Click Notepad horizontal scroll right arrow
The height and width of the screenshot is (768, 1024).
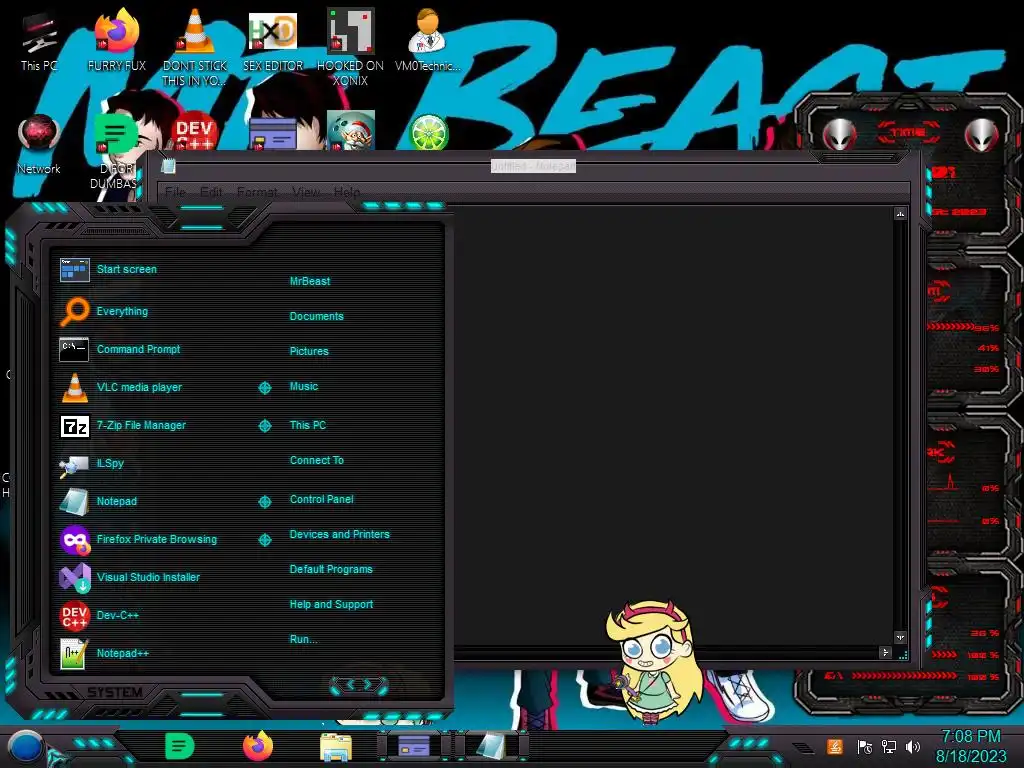coord(886,652)
